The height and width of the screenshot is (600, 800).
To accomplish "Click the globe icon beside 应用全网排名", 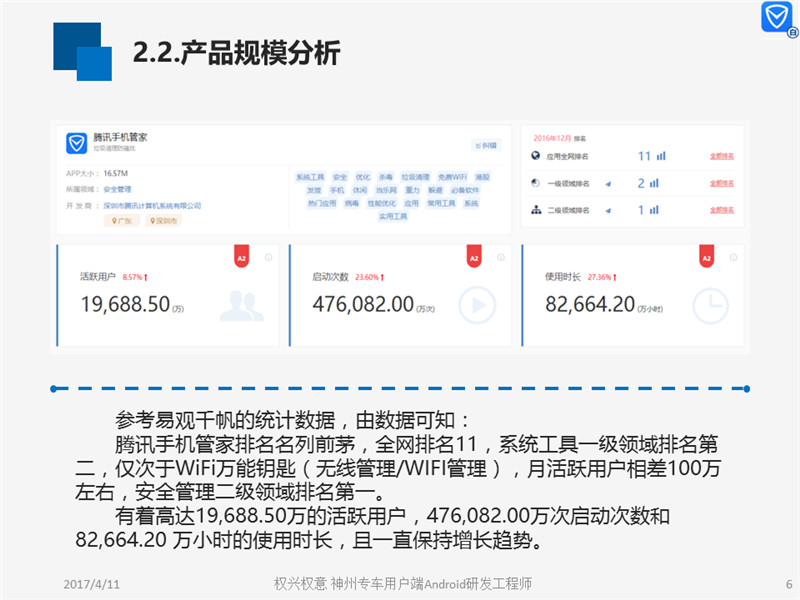I will 535,156.
